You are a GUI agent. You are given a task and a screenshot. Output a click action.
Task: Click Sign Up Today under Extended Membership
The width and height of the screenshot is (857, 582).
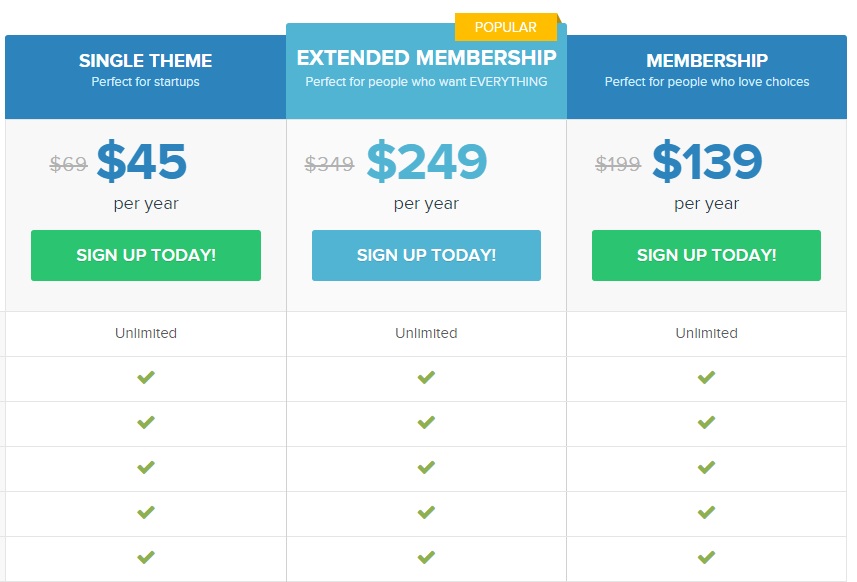click(426, 255)
